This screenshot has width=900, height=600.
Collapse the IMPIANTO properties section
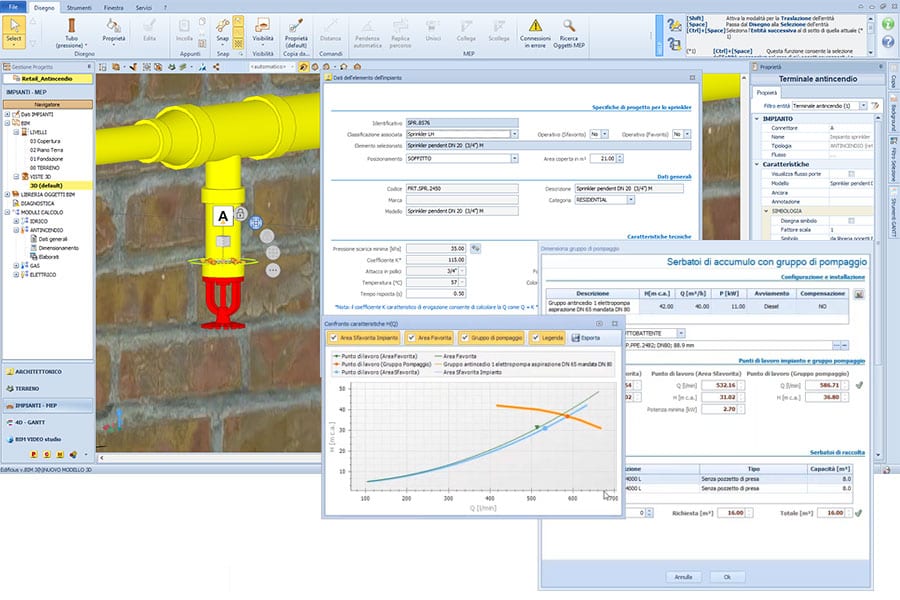click(757, 119)
